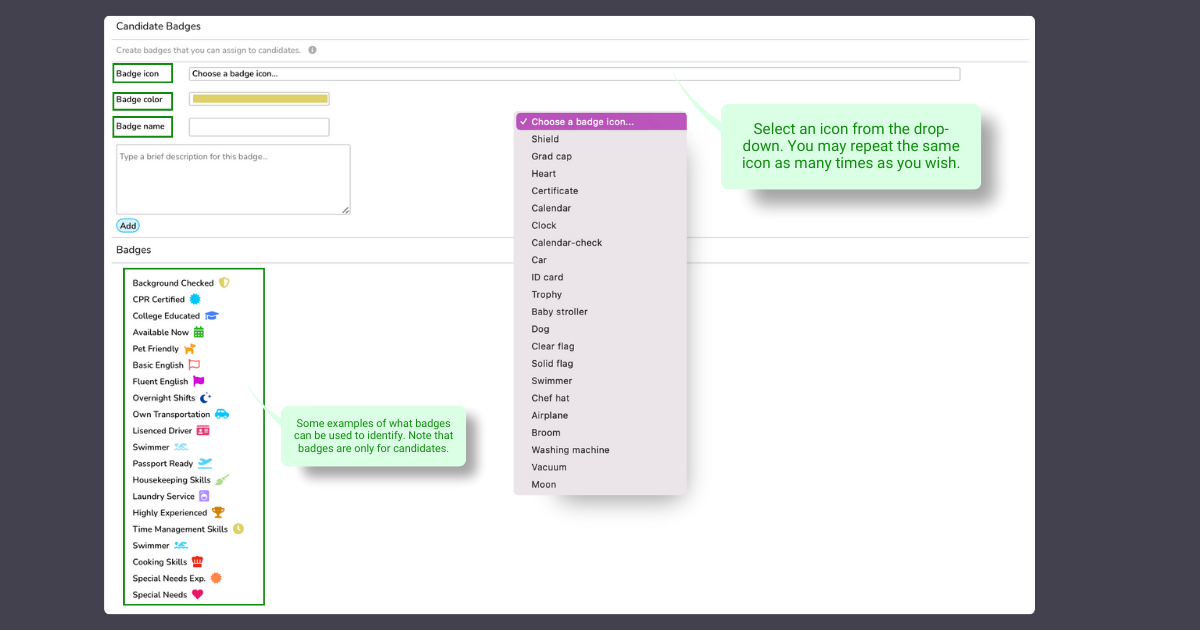Open the Badge icon dropdown field
1200x630 pixels.
point(574,74)
